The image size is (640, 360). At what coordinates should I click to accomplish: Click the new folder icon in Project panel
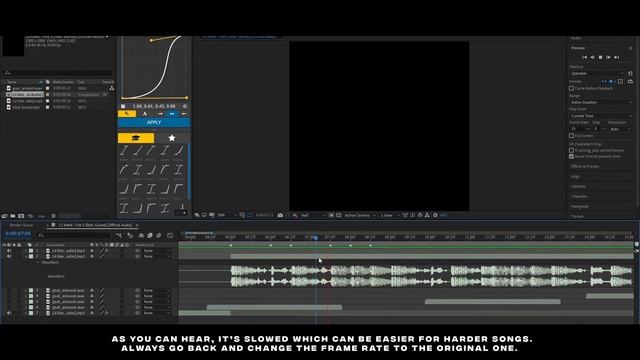point(13,216)
